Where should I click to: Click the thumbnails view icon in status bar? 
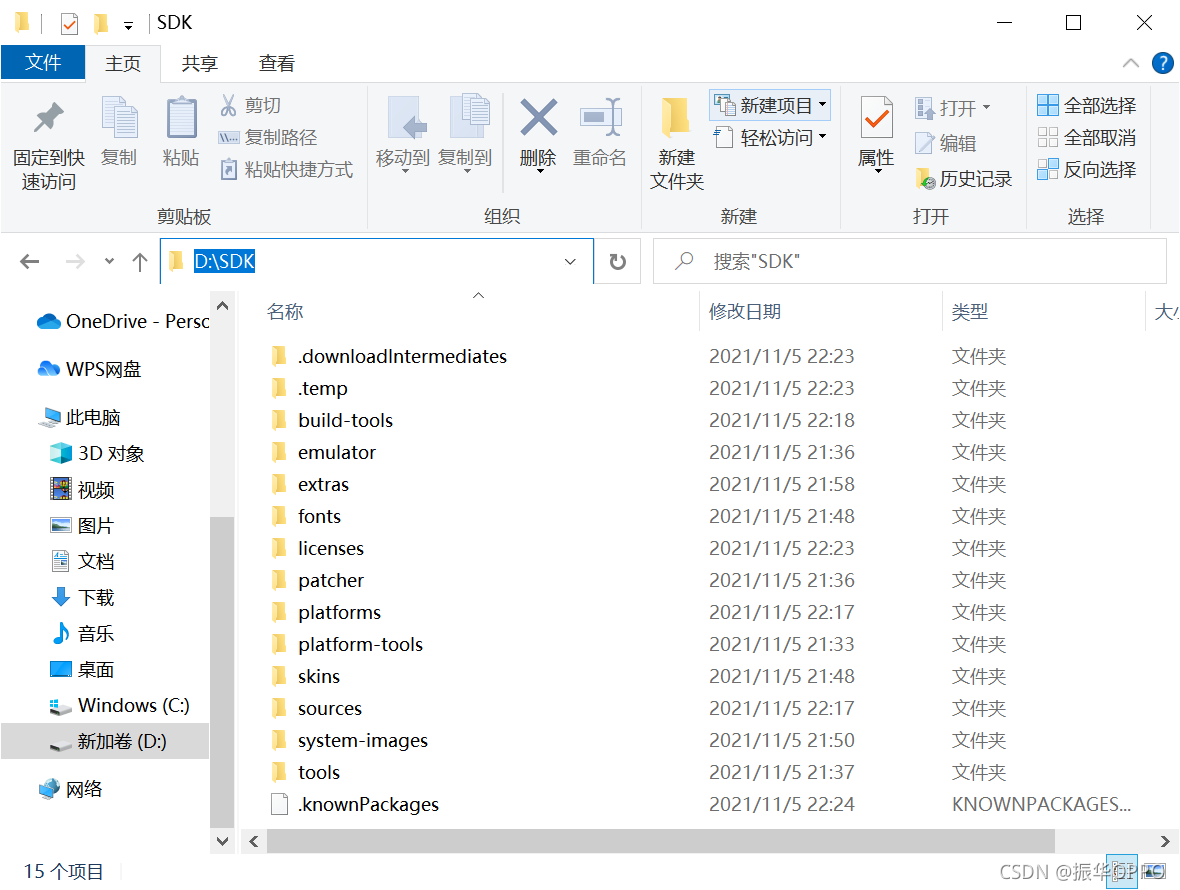tap(1154, 872)
